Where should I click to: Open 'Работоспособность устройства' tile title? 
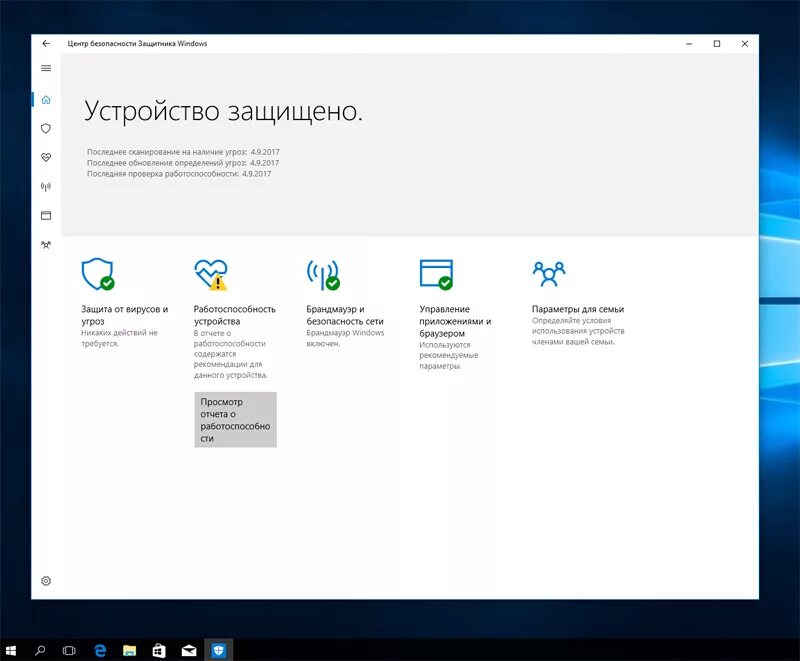coord(234,315)
